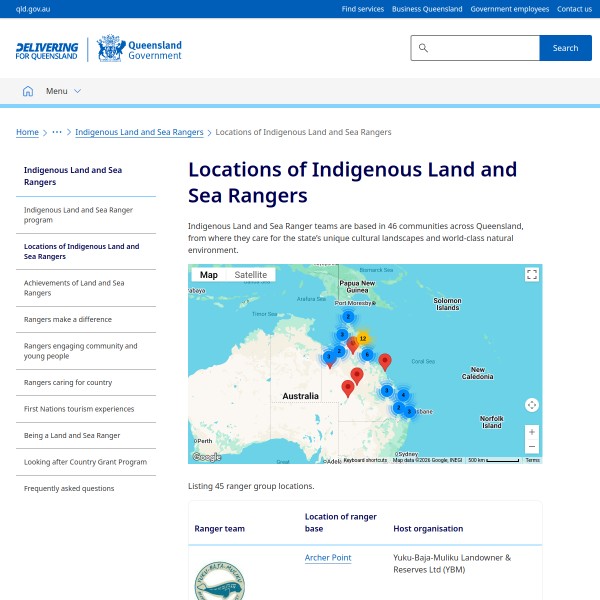Go to Rangers caring for country
Image resolution: width=600 pixels, height=600 pixels.
[x=68, y=383]
